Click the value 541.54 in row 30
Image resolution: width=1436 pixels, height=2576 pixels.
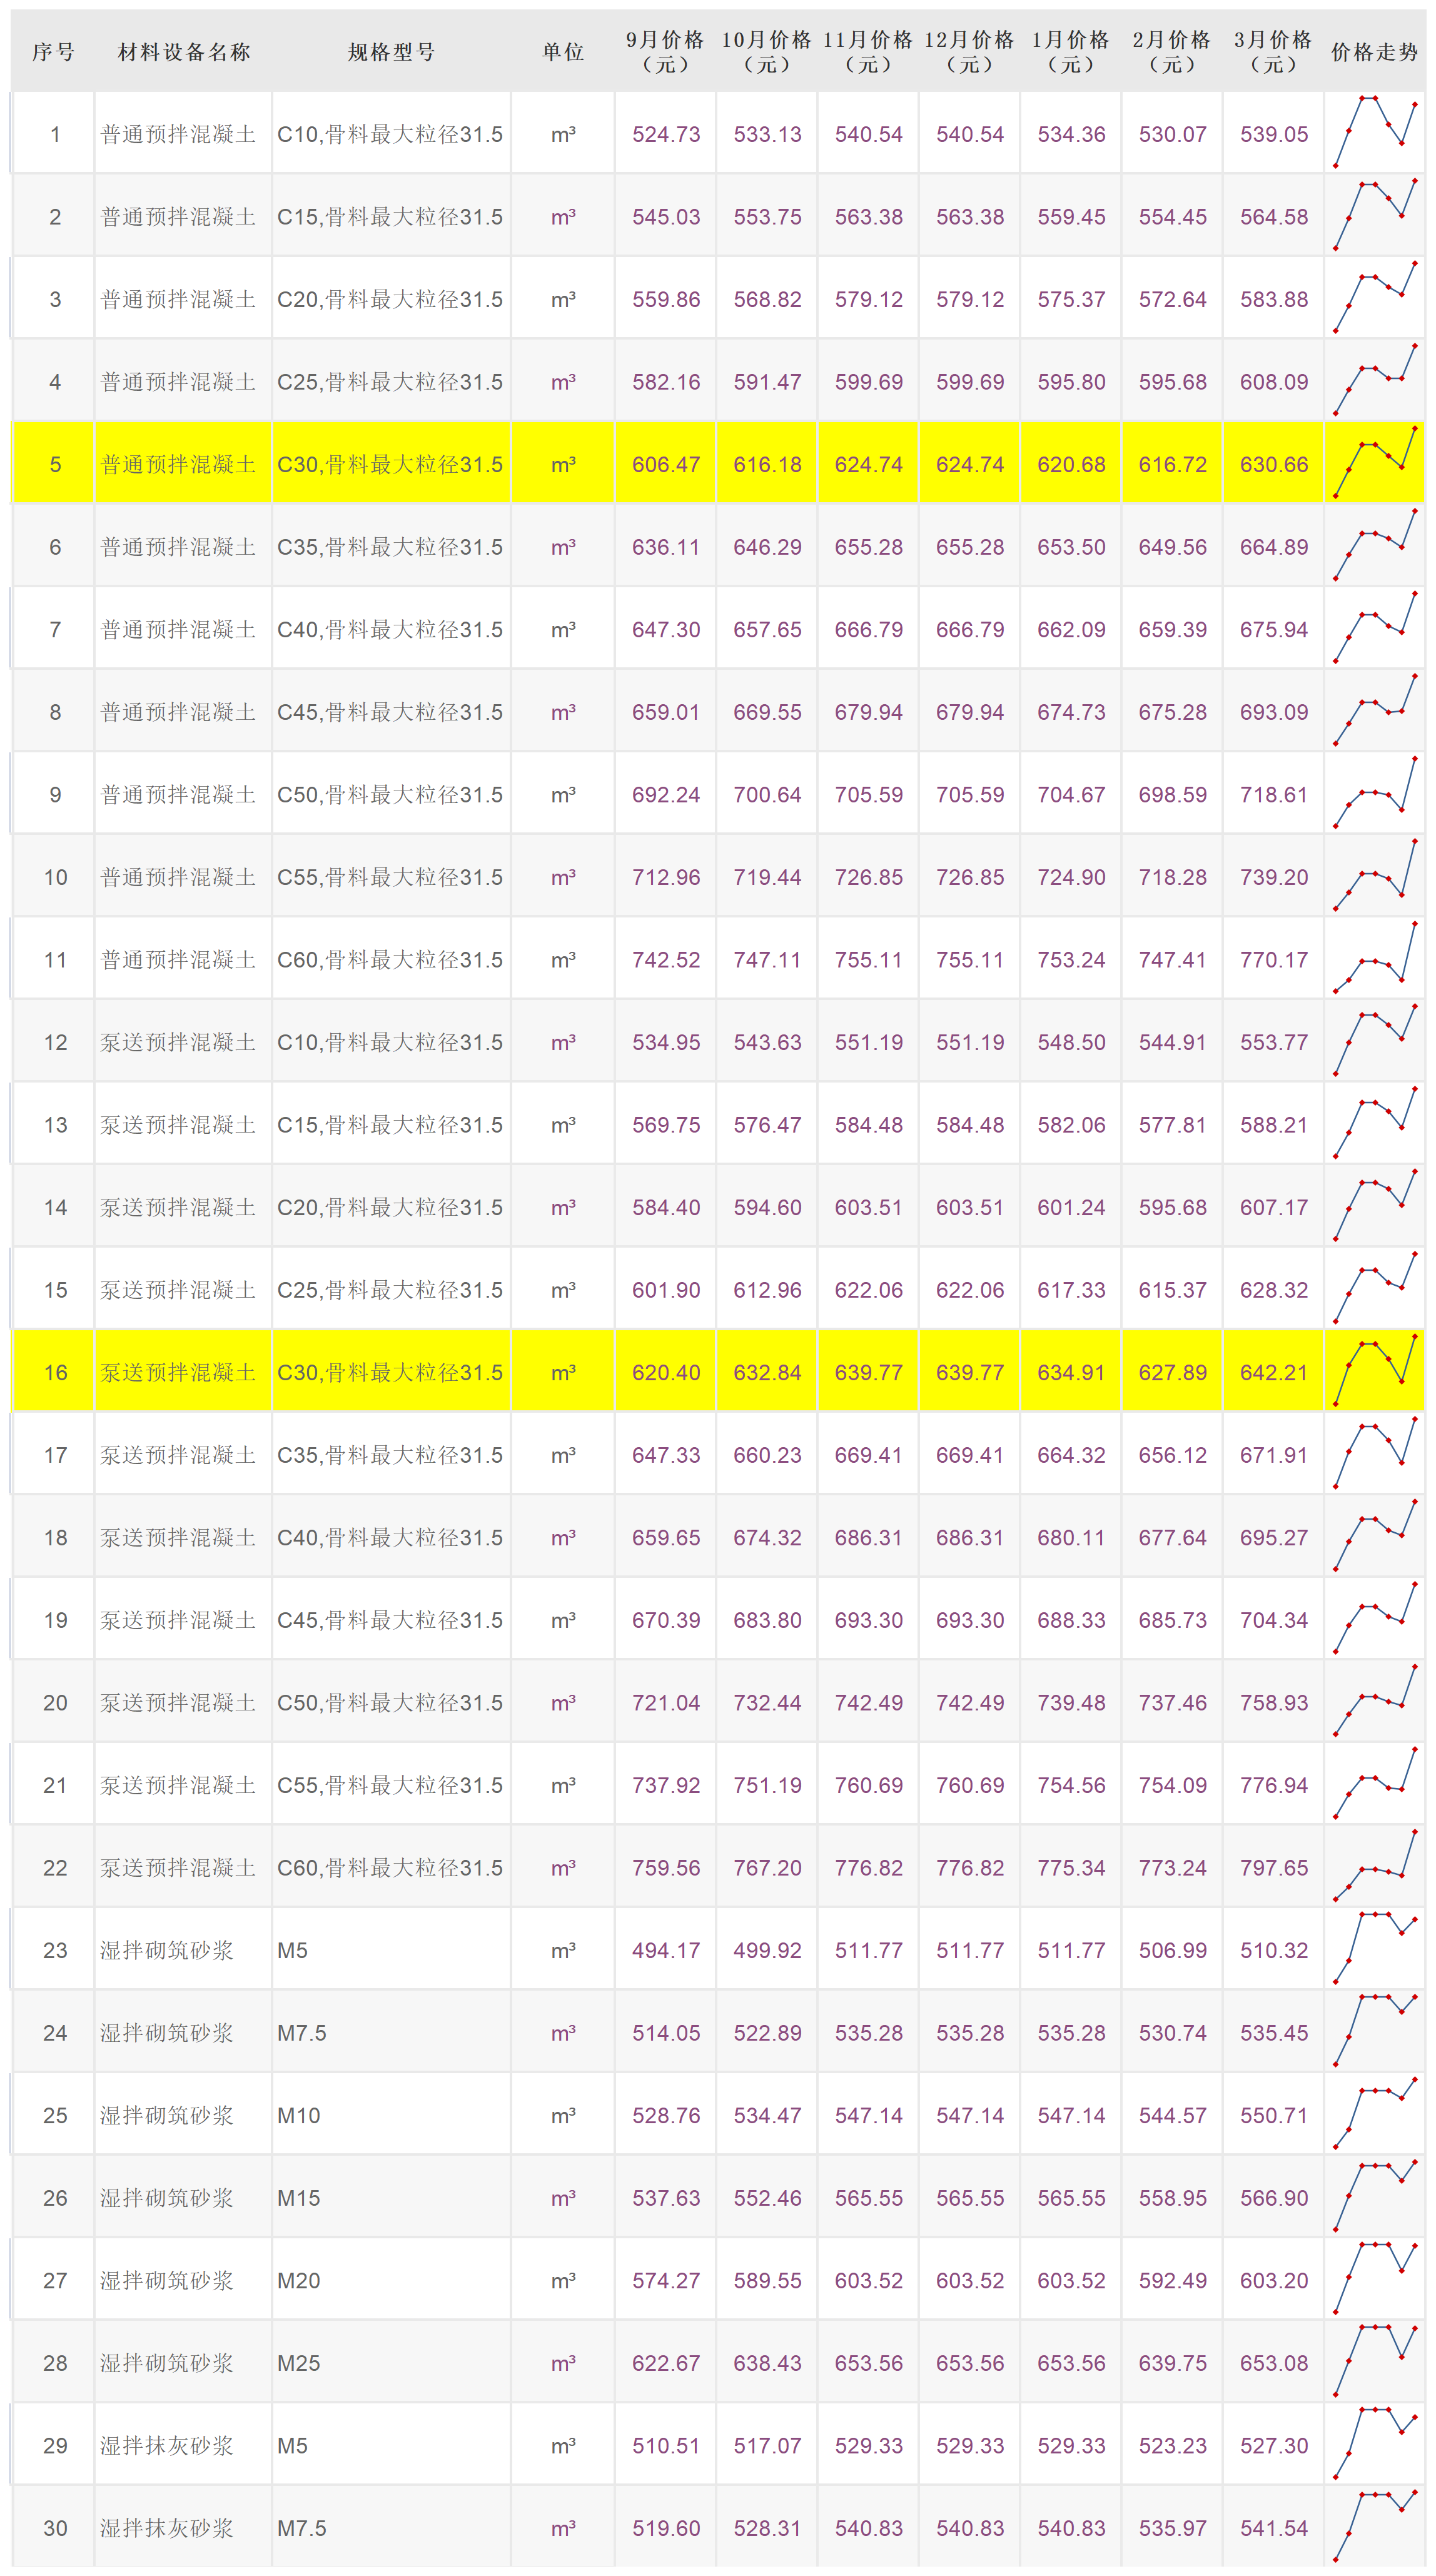1274,2528
